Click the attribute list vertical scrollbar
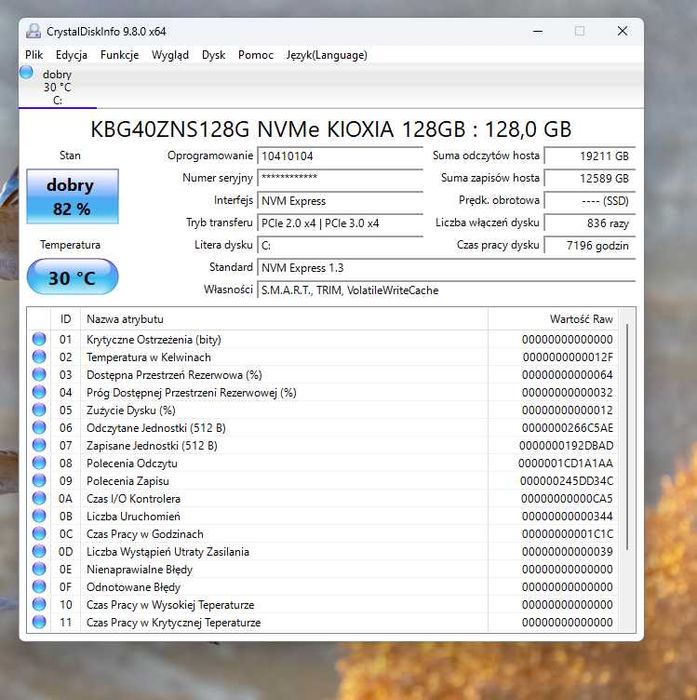 pyautogui.click(x=627, y=438)
